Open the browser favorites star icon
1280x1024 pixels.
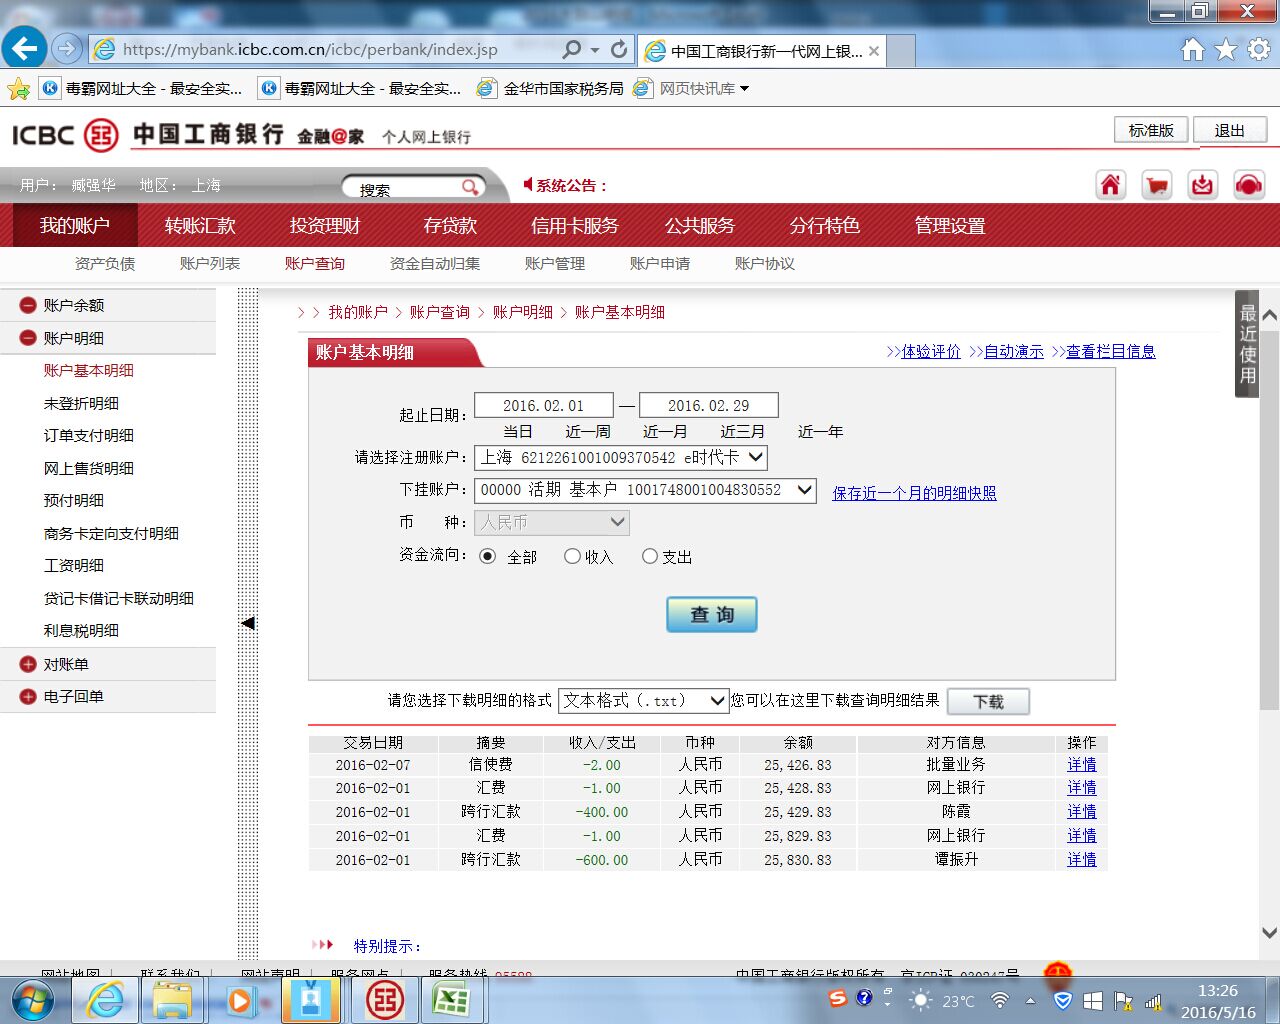click(x=1226, y=49)
